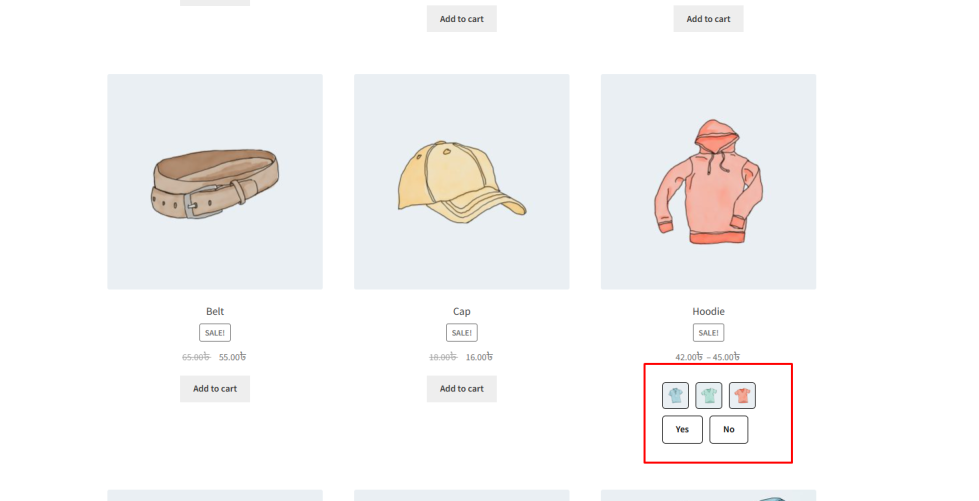The width and height of the screenshot is (979, 501).
Task: Open the Belt product image
Action: point(215,182)
